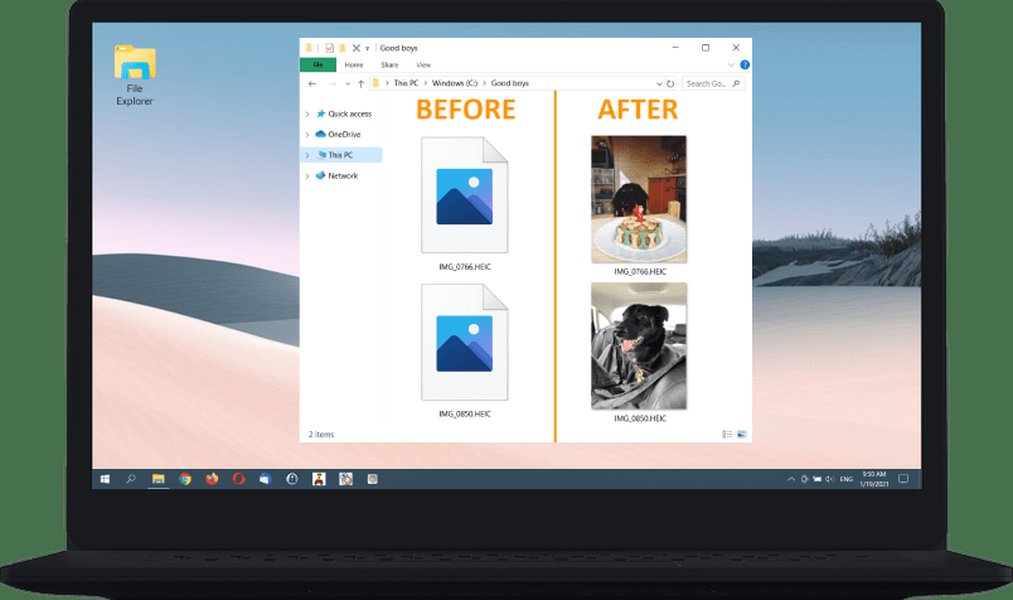Screen dimensions: 1013x600
Task: Select the generic IMG_0766.HEIC file icon
Action: pos(465,195)
